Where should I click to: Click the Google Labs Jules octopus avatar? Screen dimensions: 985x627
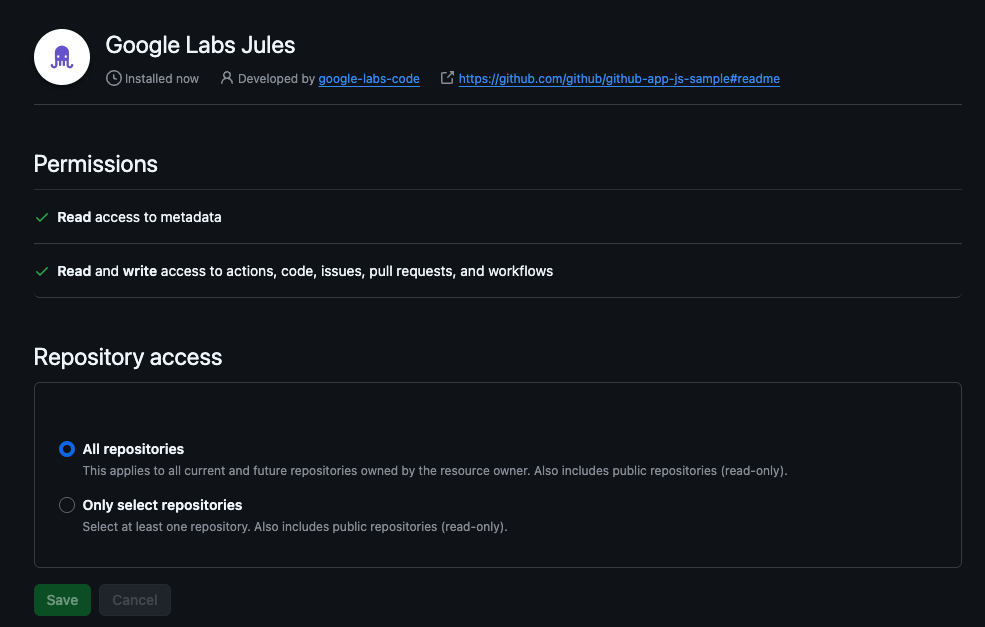coord(62,57)
